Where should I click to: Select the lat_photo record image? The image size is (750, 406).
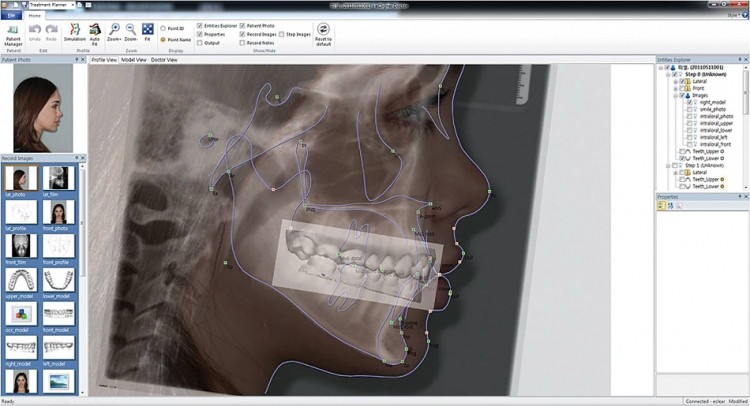click(21, 178)
